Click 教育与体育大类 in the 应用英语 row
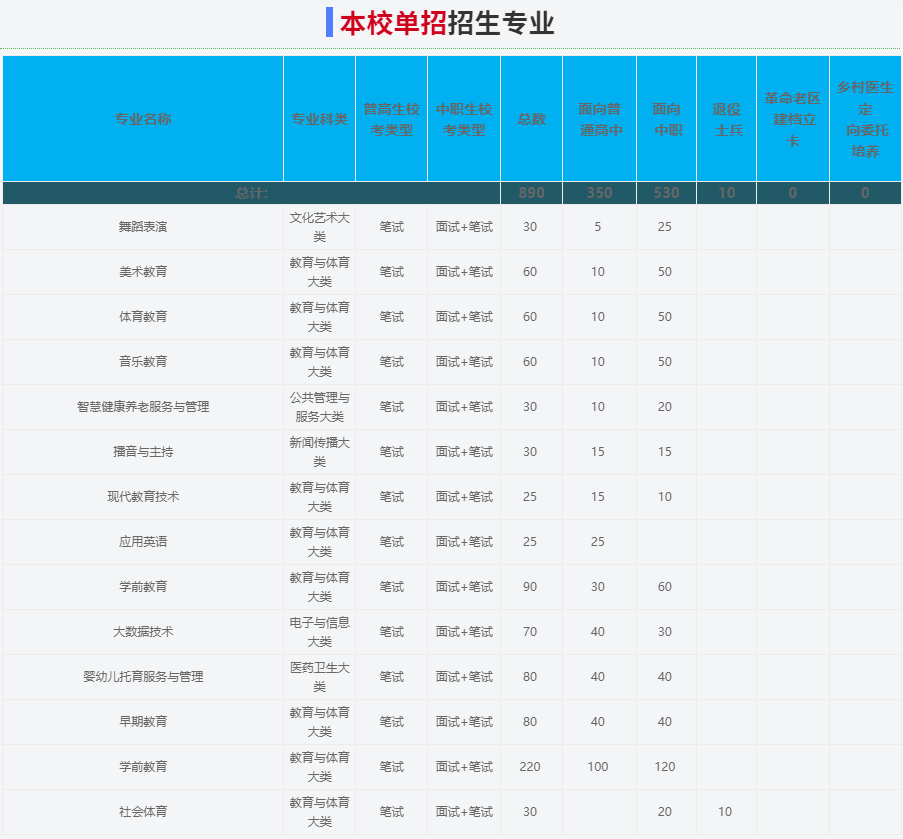Image resolution: width=903 pixels, height=839 pixels. [x=320, y=541]
